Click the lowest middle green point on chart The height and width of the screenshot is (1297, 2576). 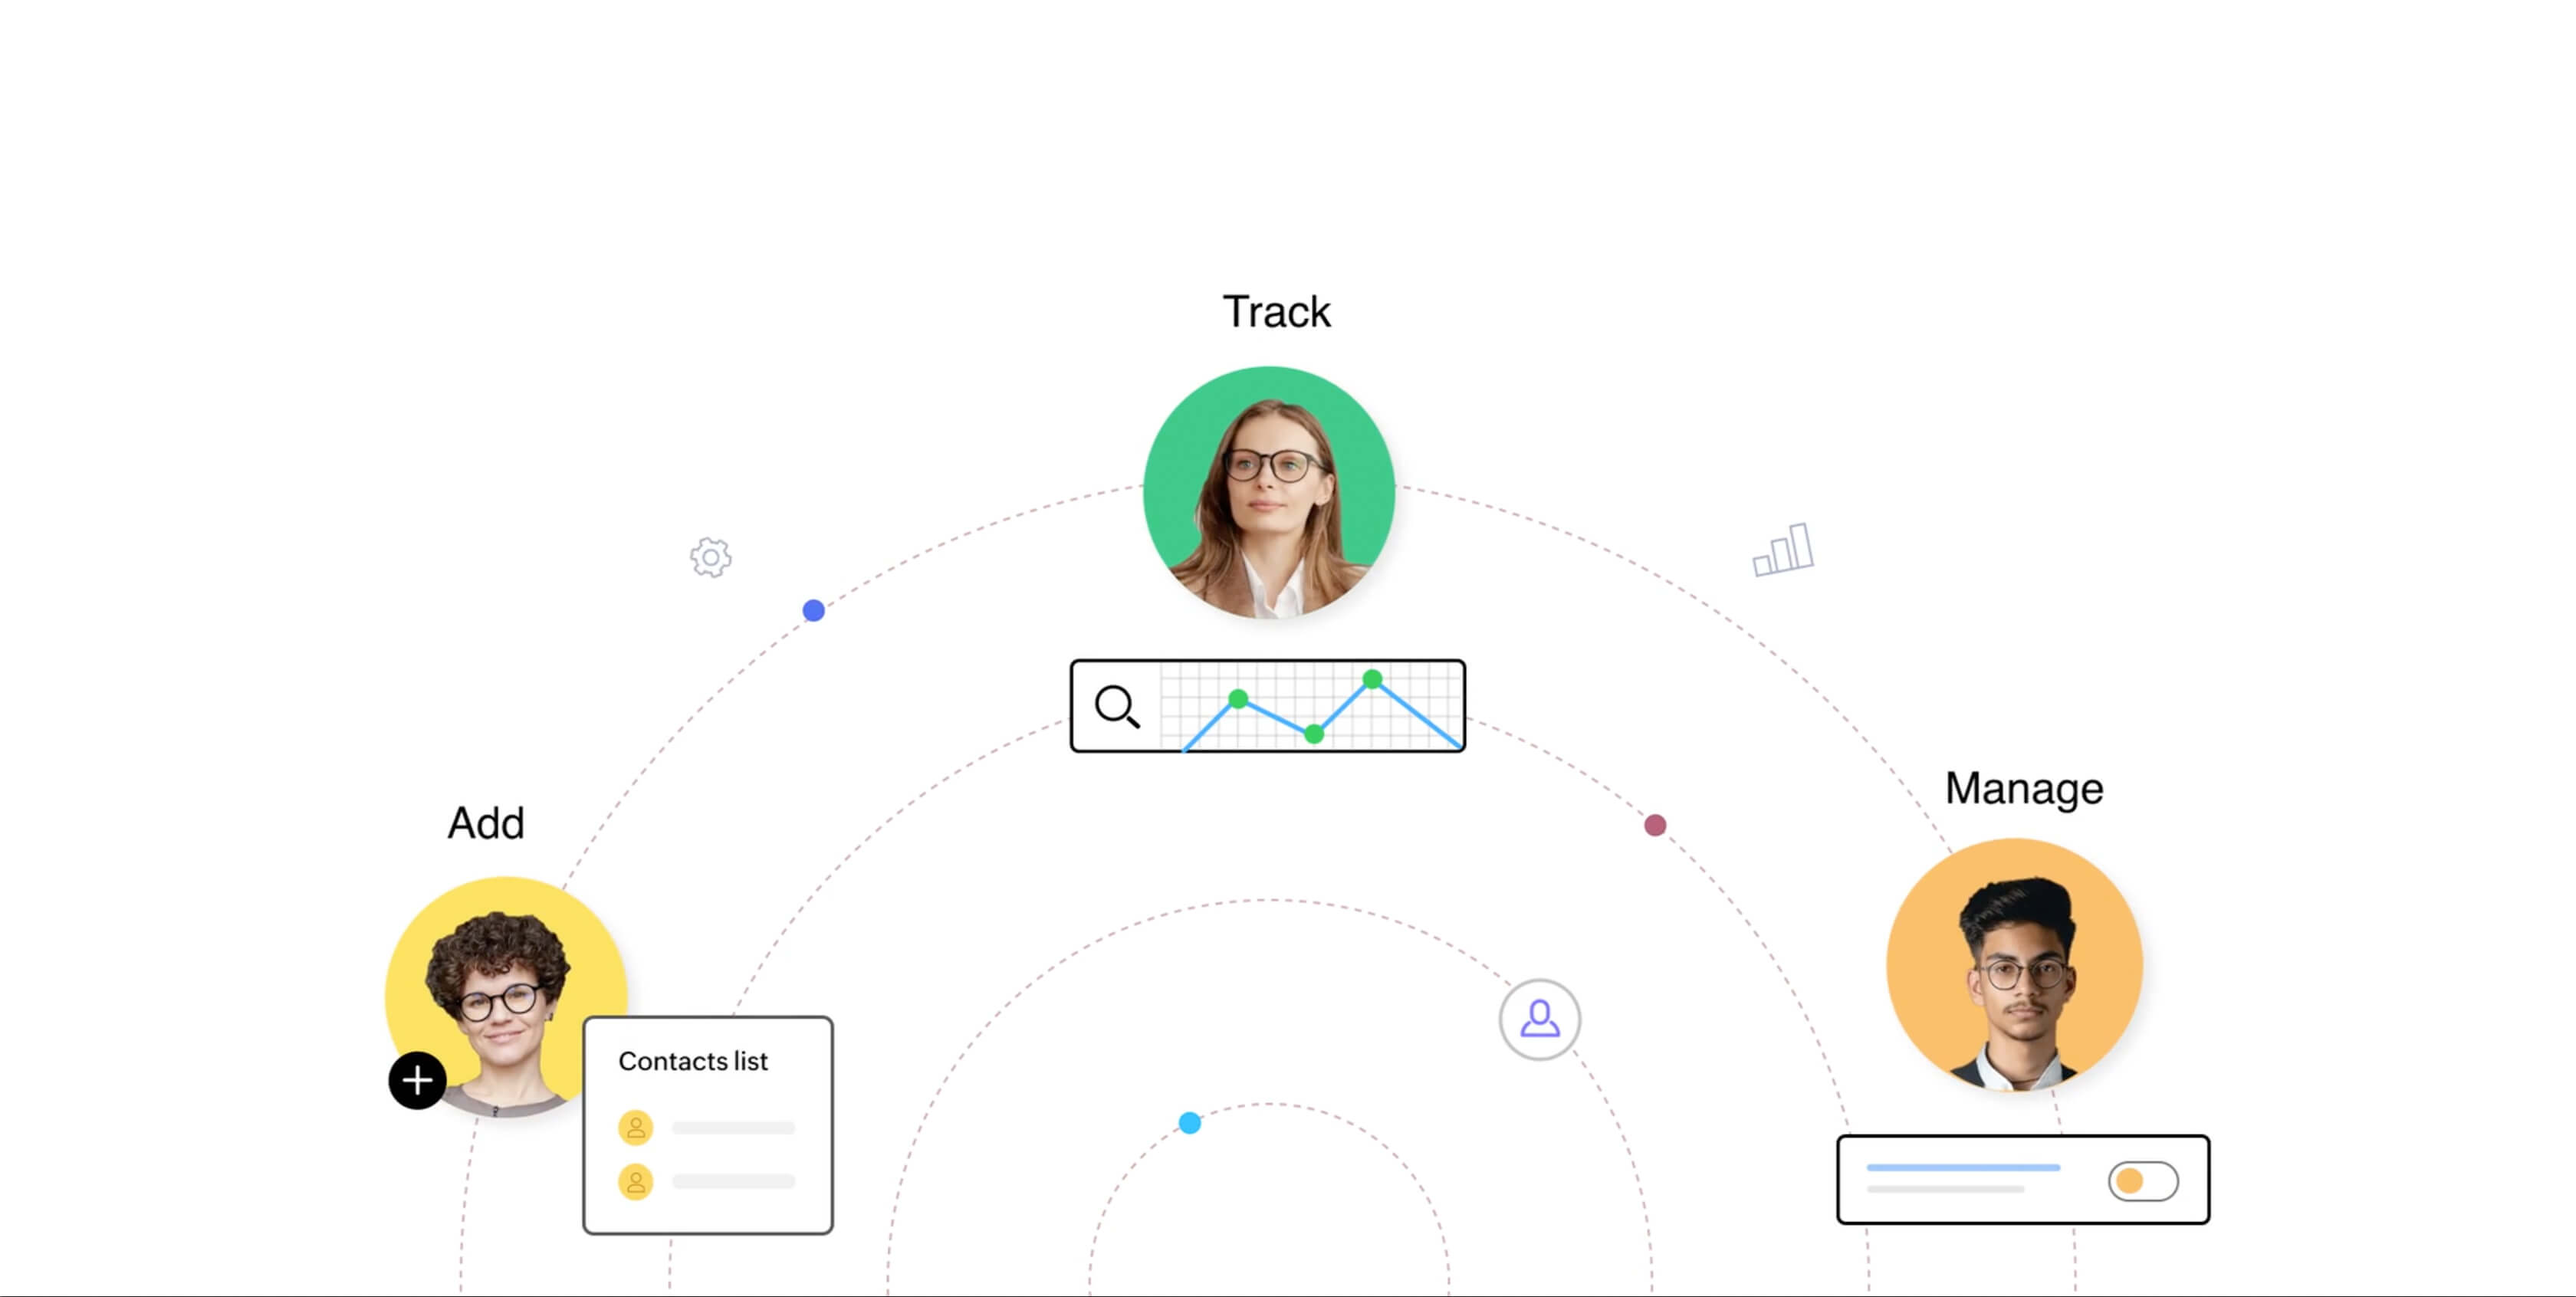click(x=1314, y=734)
